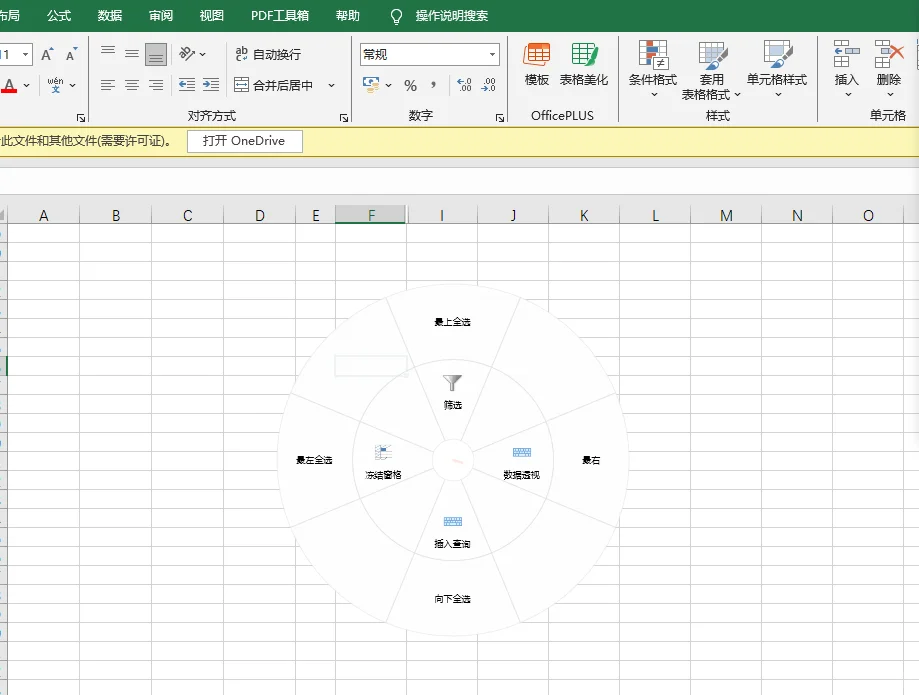Expand the accounting format dropdown arrow
This screenshot has width=919, height=695.
[x=389, y=86]
